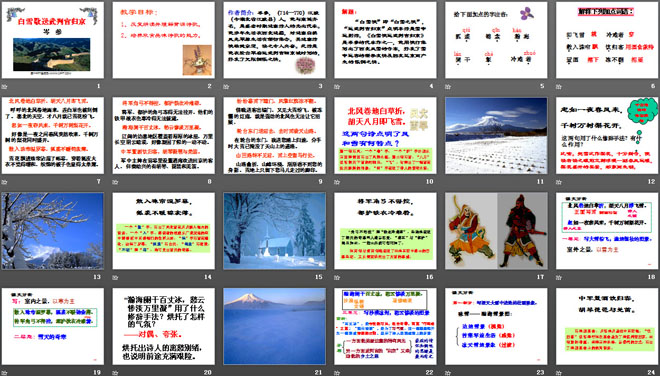Select slide 16 with 将军角弓 verse

tap(385, 231)
